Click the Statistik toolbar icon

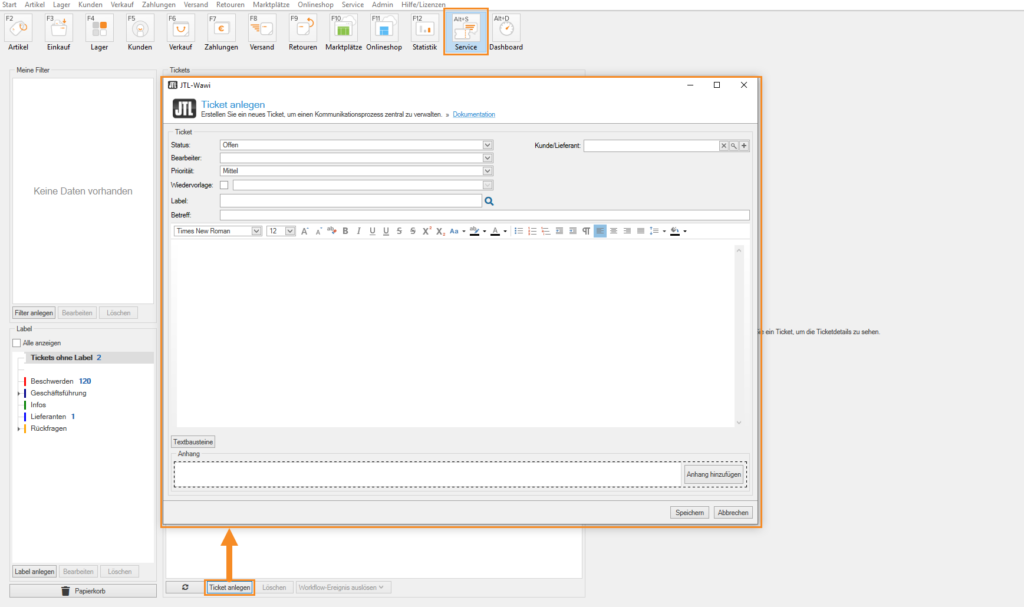(x=424, y=31)
